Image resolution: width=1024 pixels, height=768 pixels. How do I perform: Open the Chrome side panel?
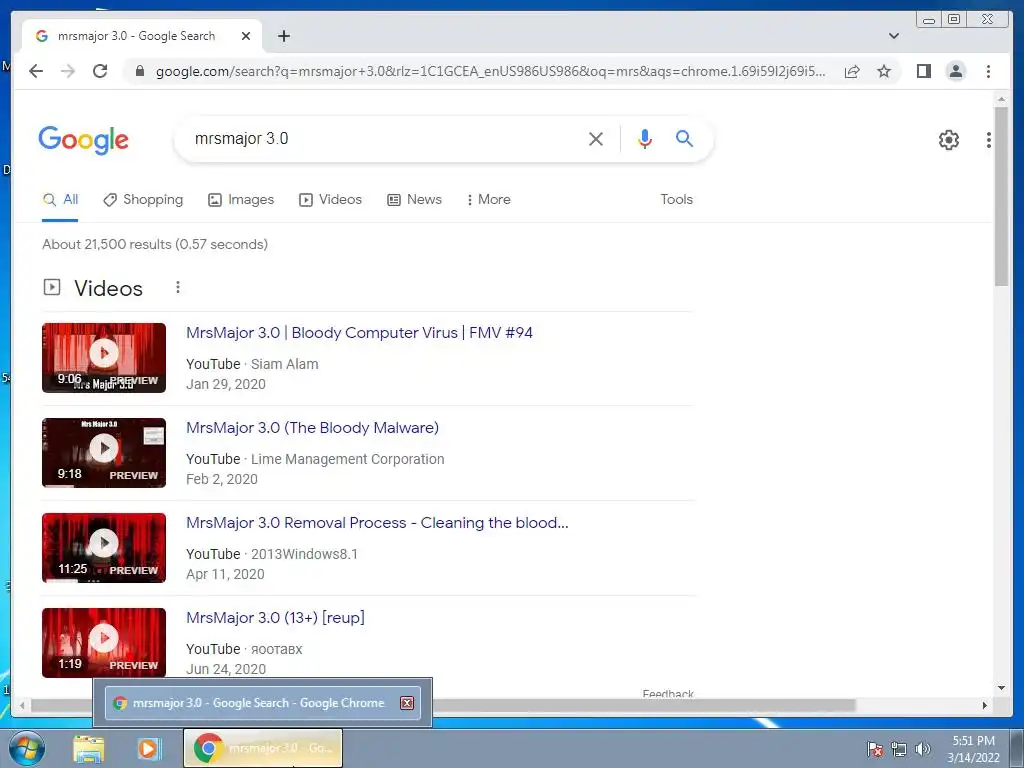point(923,71)
